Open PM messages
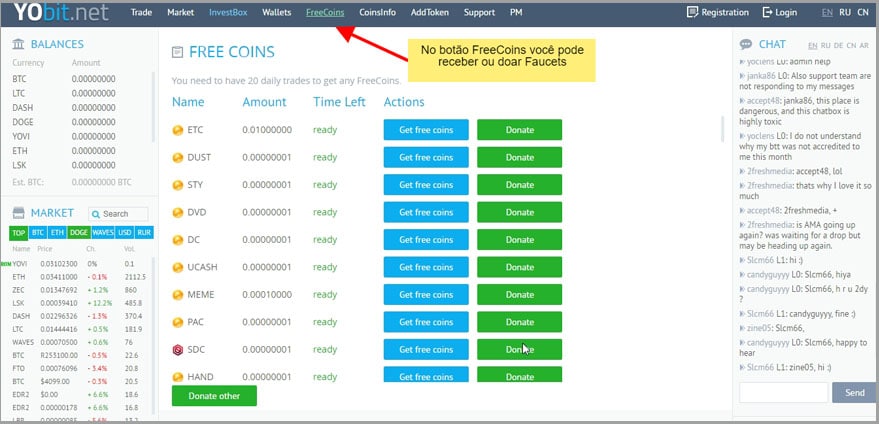The width and height of the screenshot is (879, 424). pyautogui.click(x=516, y=12)
